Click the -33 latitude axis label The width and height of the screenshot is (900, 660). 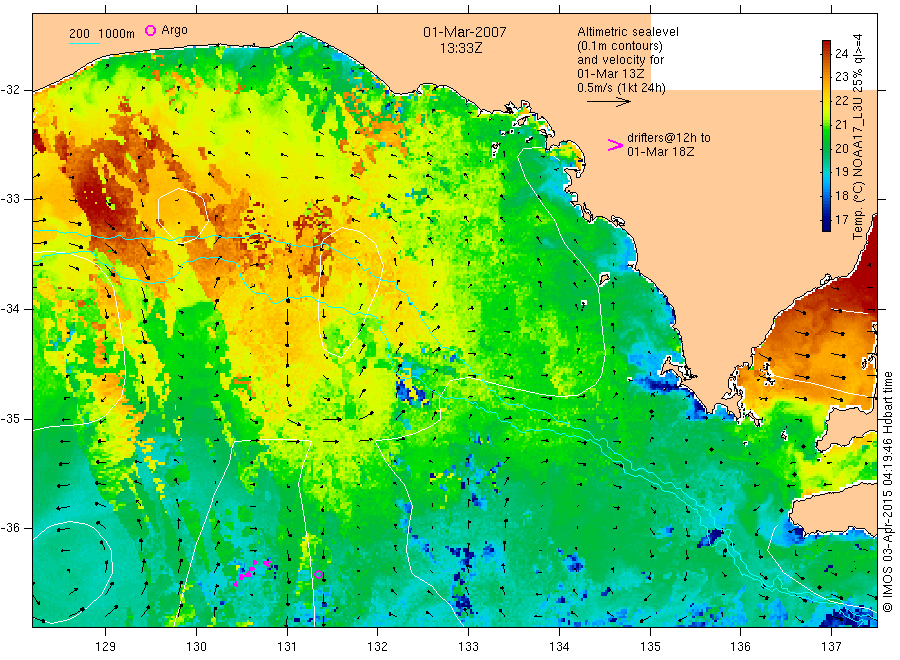pyautogui.click(x=10, y=199)
